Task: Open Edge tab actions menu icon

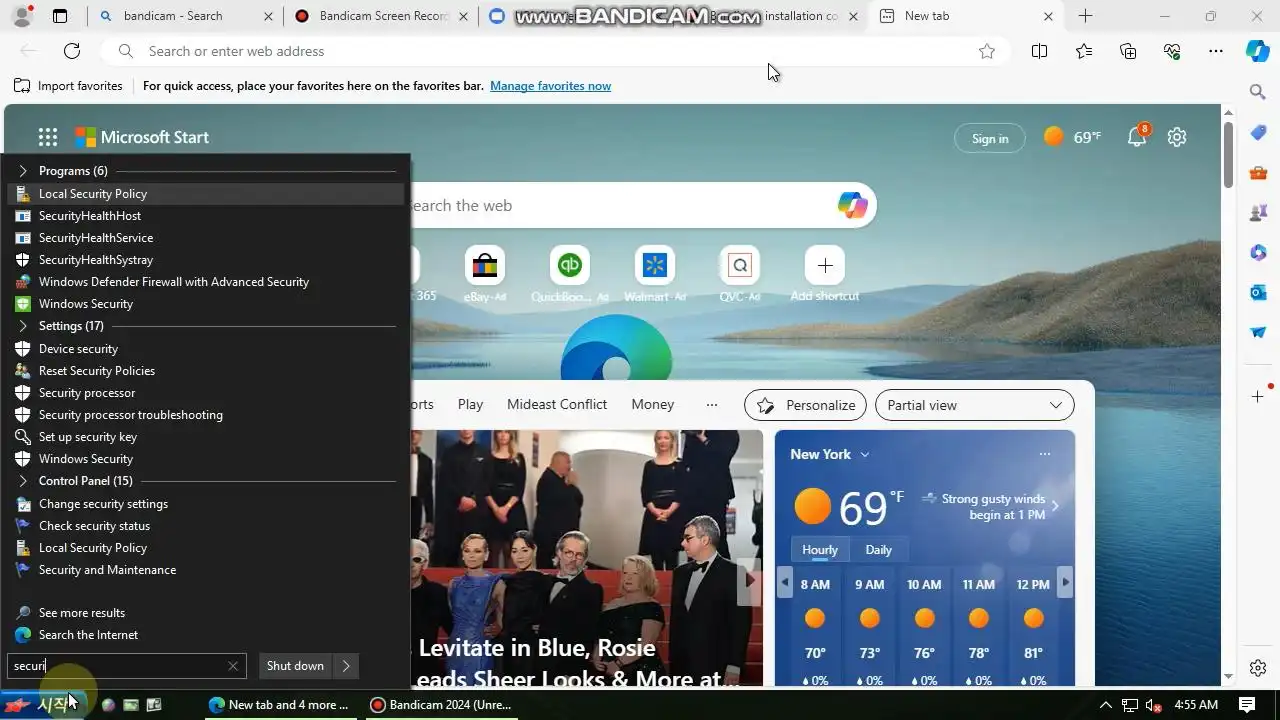Action: point(60,16)
